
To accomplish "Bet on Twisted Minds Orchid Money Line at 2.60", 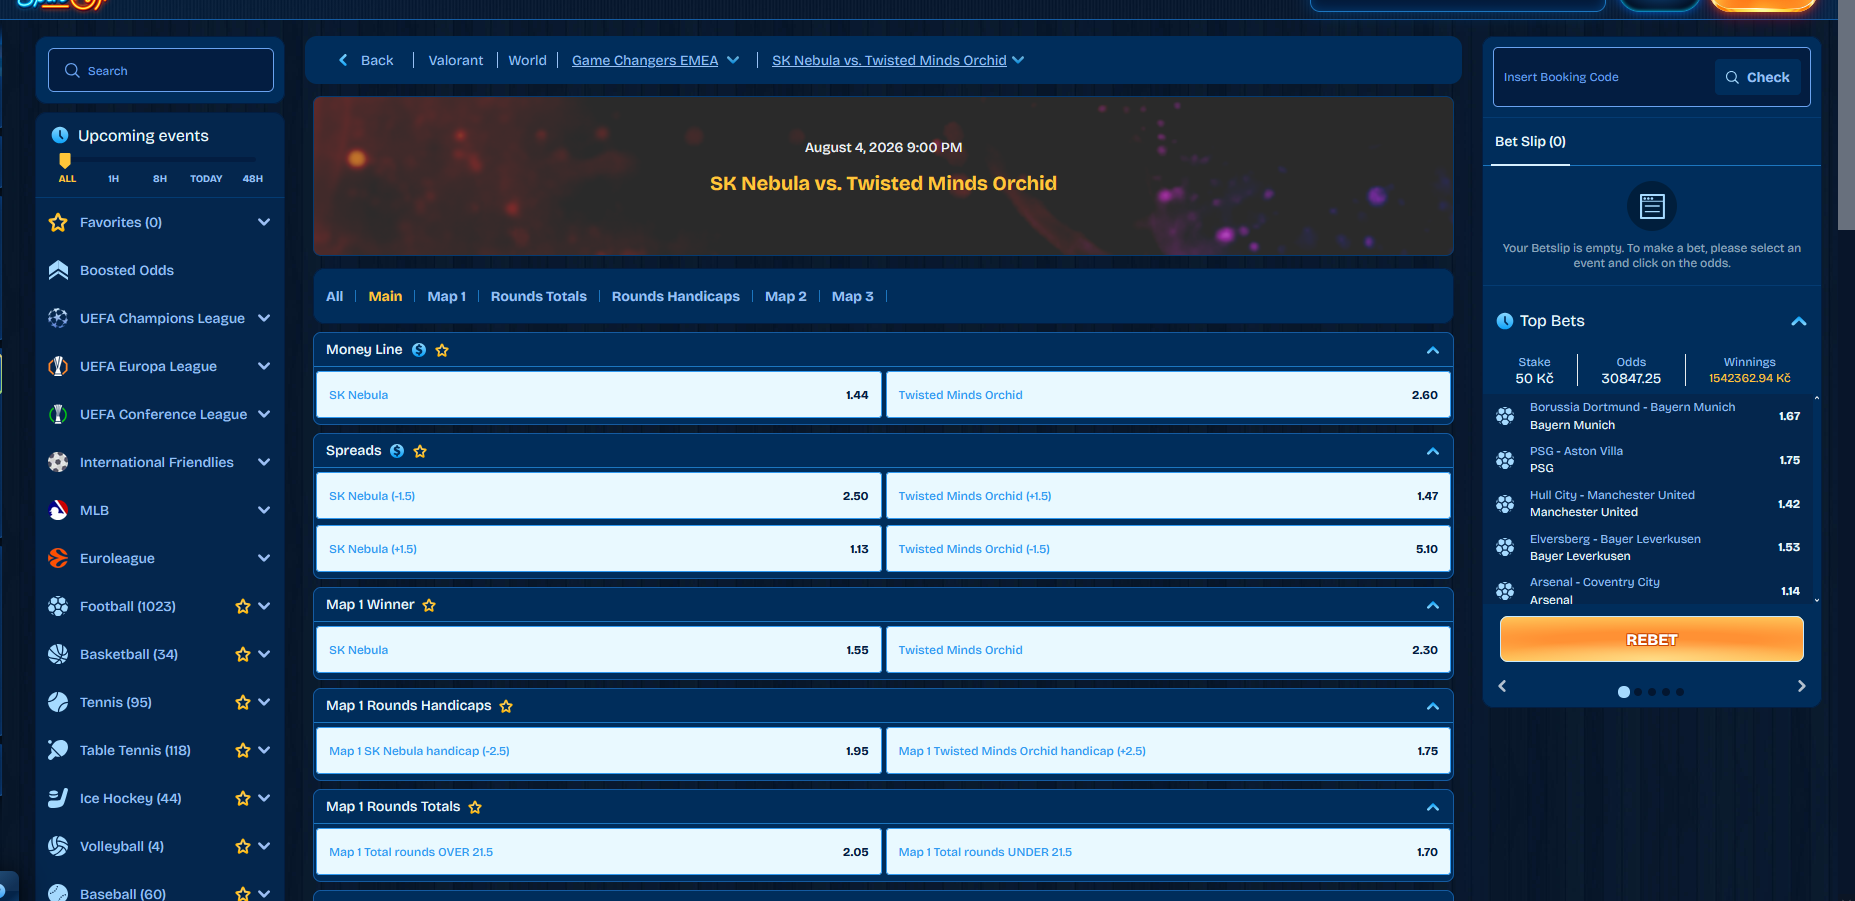I will coord(1168,395).
